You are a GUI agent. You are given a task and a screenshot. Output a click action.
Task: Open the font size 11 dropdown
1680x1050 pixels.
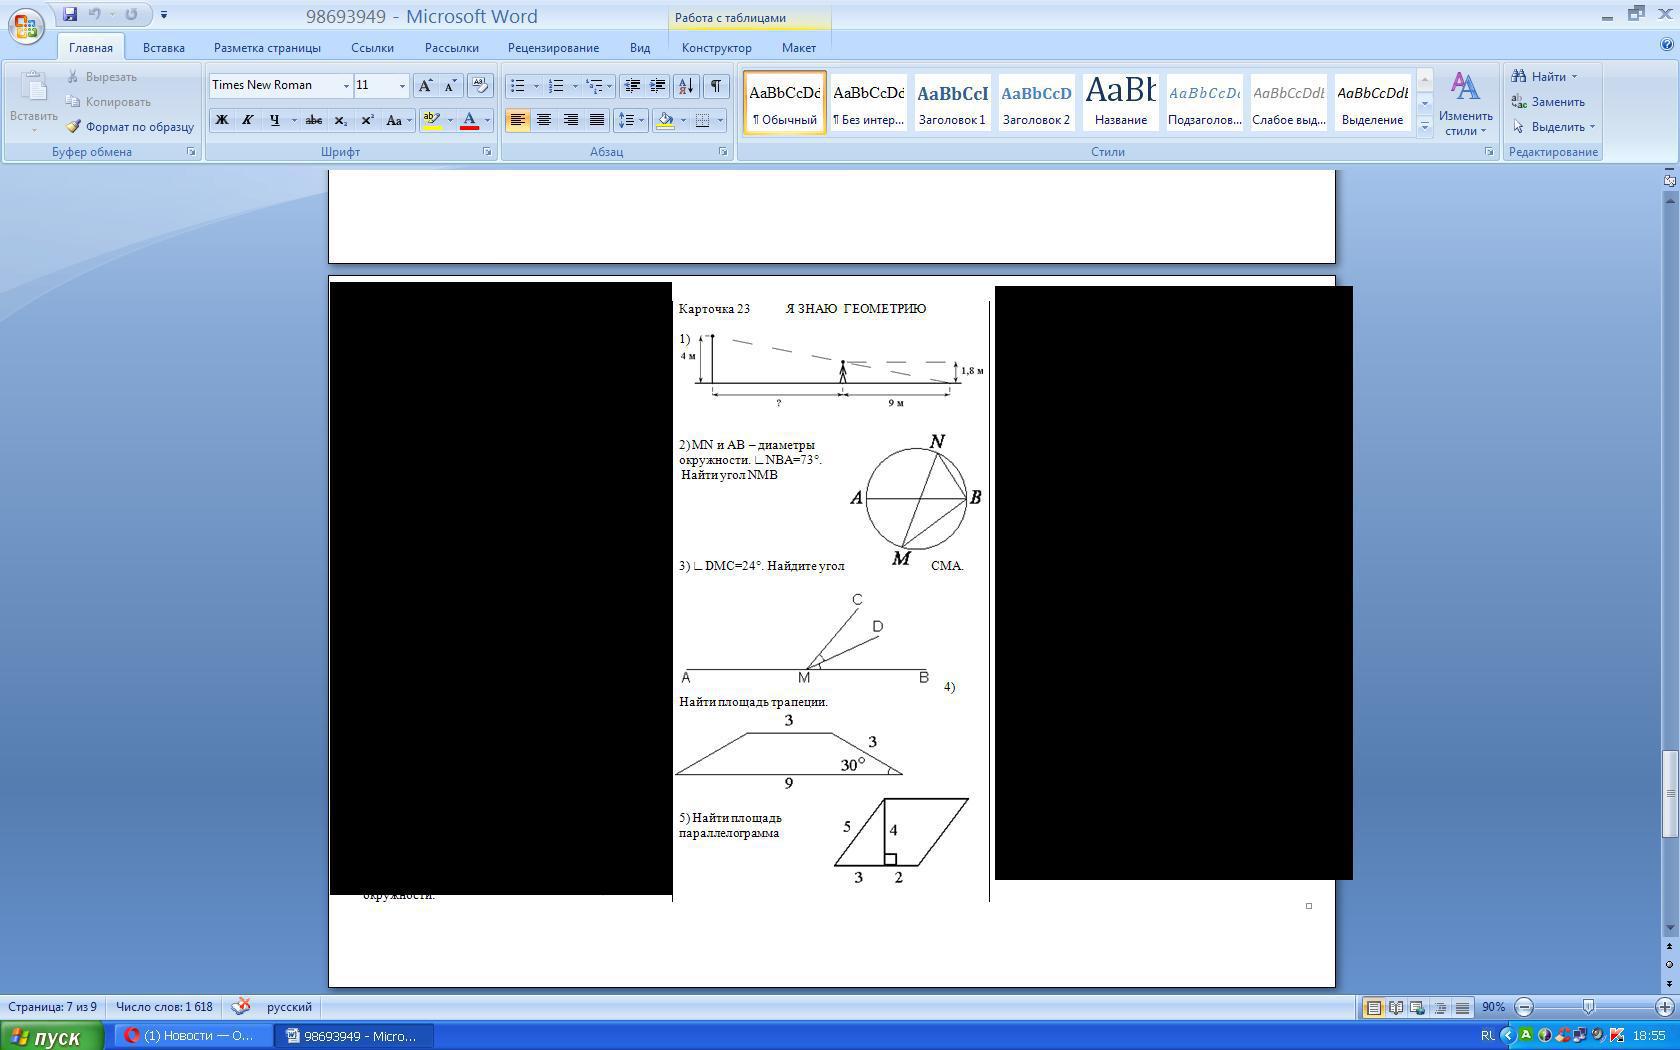(402, 86)
